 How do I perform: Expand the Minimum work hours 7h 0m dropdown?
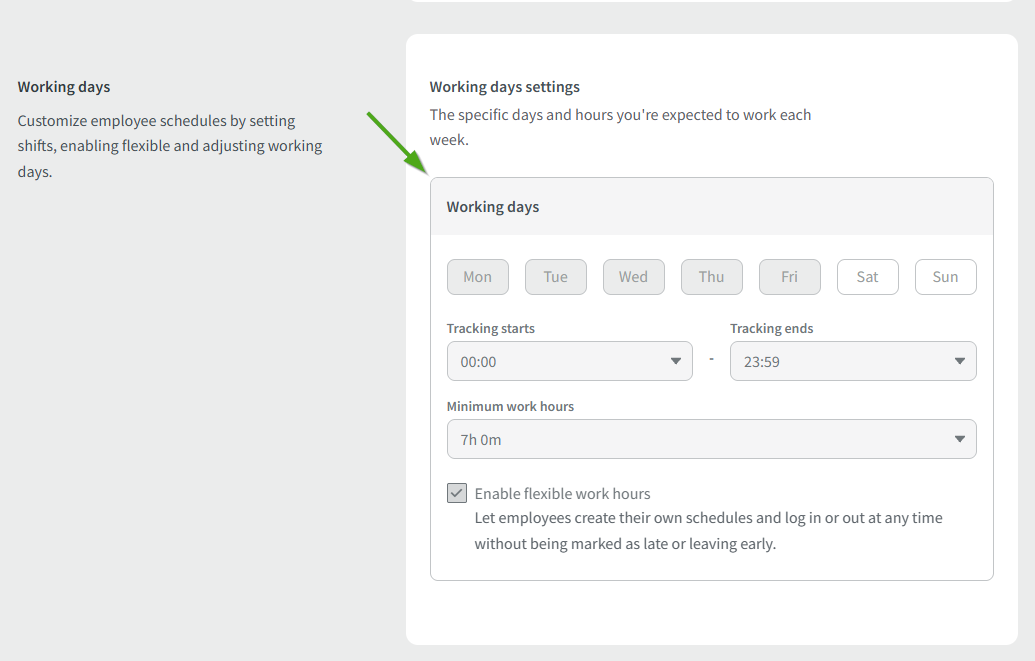click(711, 439)
